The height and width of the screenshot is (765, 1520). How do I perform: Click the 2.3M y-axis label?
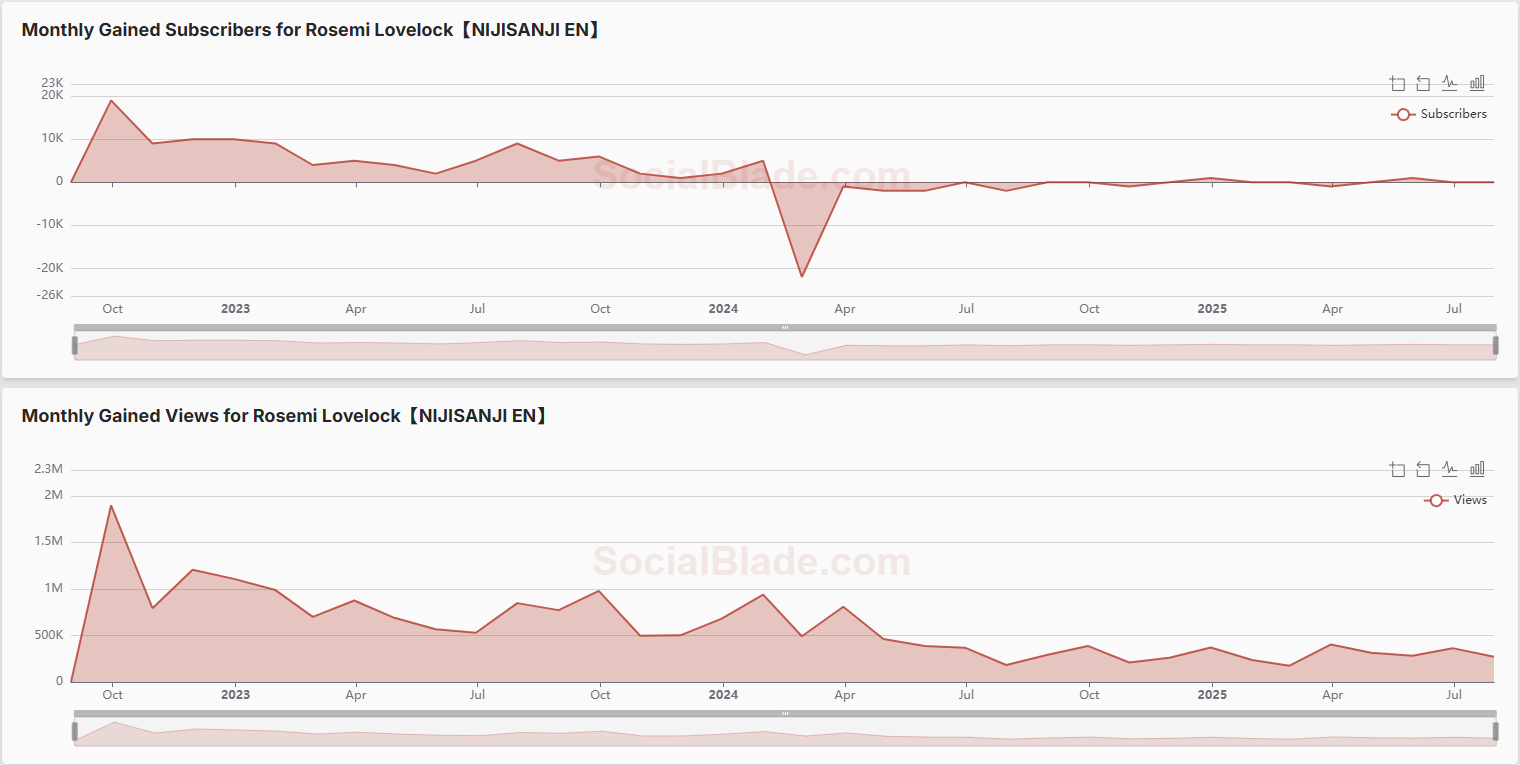(x=48, y=469)
